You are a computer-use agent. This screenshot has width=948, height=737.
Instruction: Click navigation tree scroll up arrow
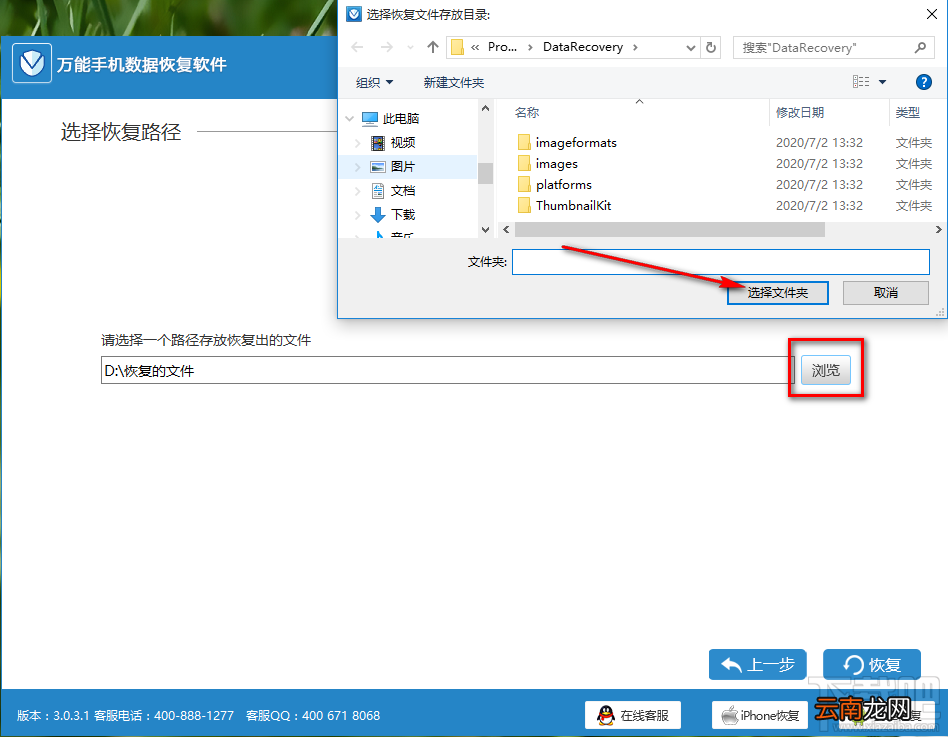tap(485, 109)
